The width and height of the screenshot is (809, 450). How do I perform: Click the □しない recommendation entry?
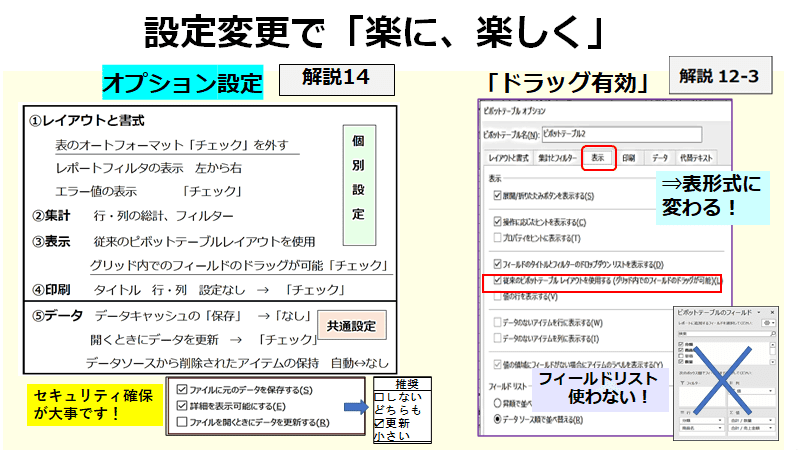[x=398, y=397]
